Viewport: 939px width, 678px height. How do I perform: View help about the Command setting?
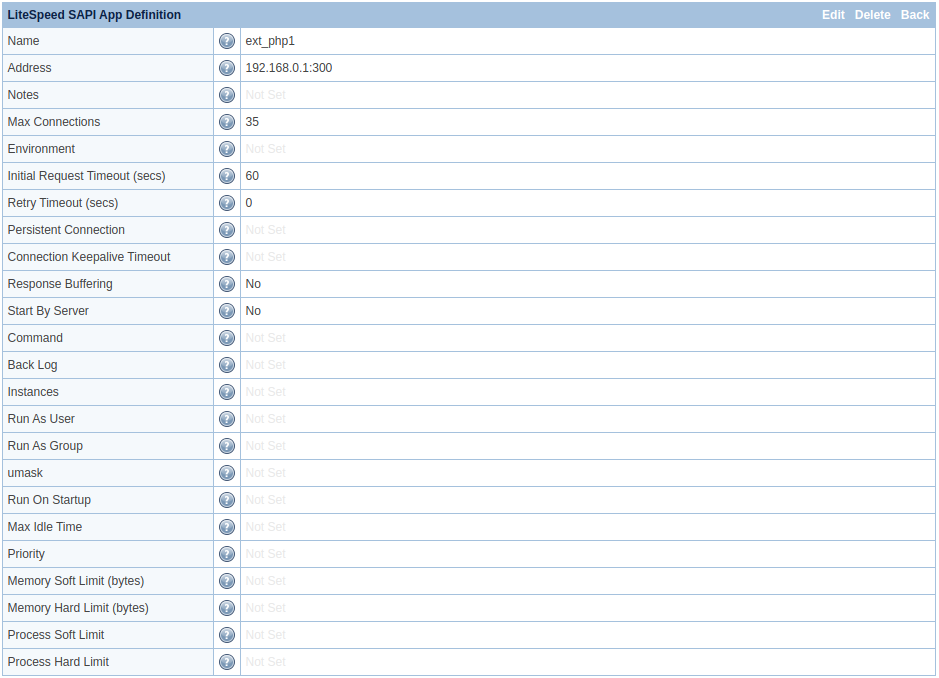click(x=227, y=338)
